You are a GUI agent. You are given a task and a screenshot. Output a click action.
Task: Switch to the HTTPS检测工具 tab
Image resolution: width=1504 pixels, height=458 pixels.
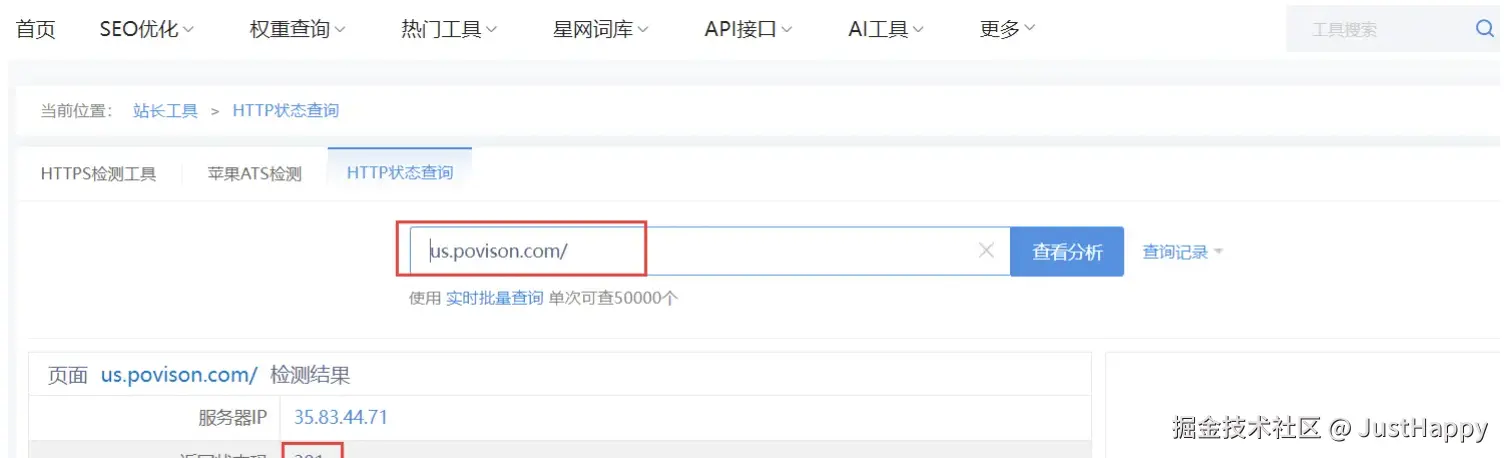(x=99, y=174)
